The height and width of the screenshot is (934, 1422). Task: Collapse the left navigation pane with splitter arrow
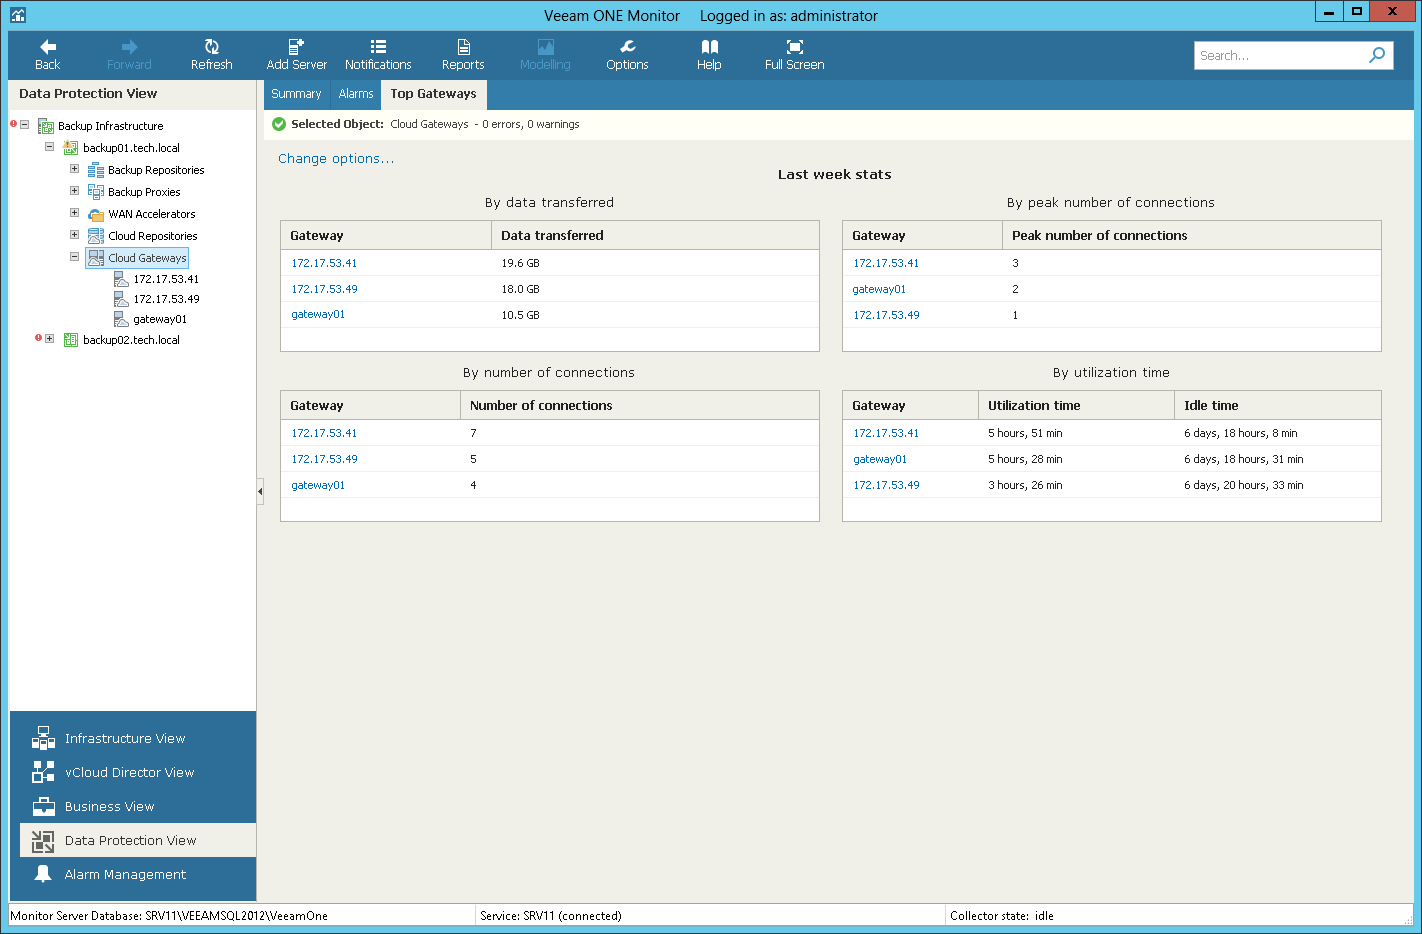click(260, 491)
